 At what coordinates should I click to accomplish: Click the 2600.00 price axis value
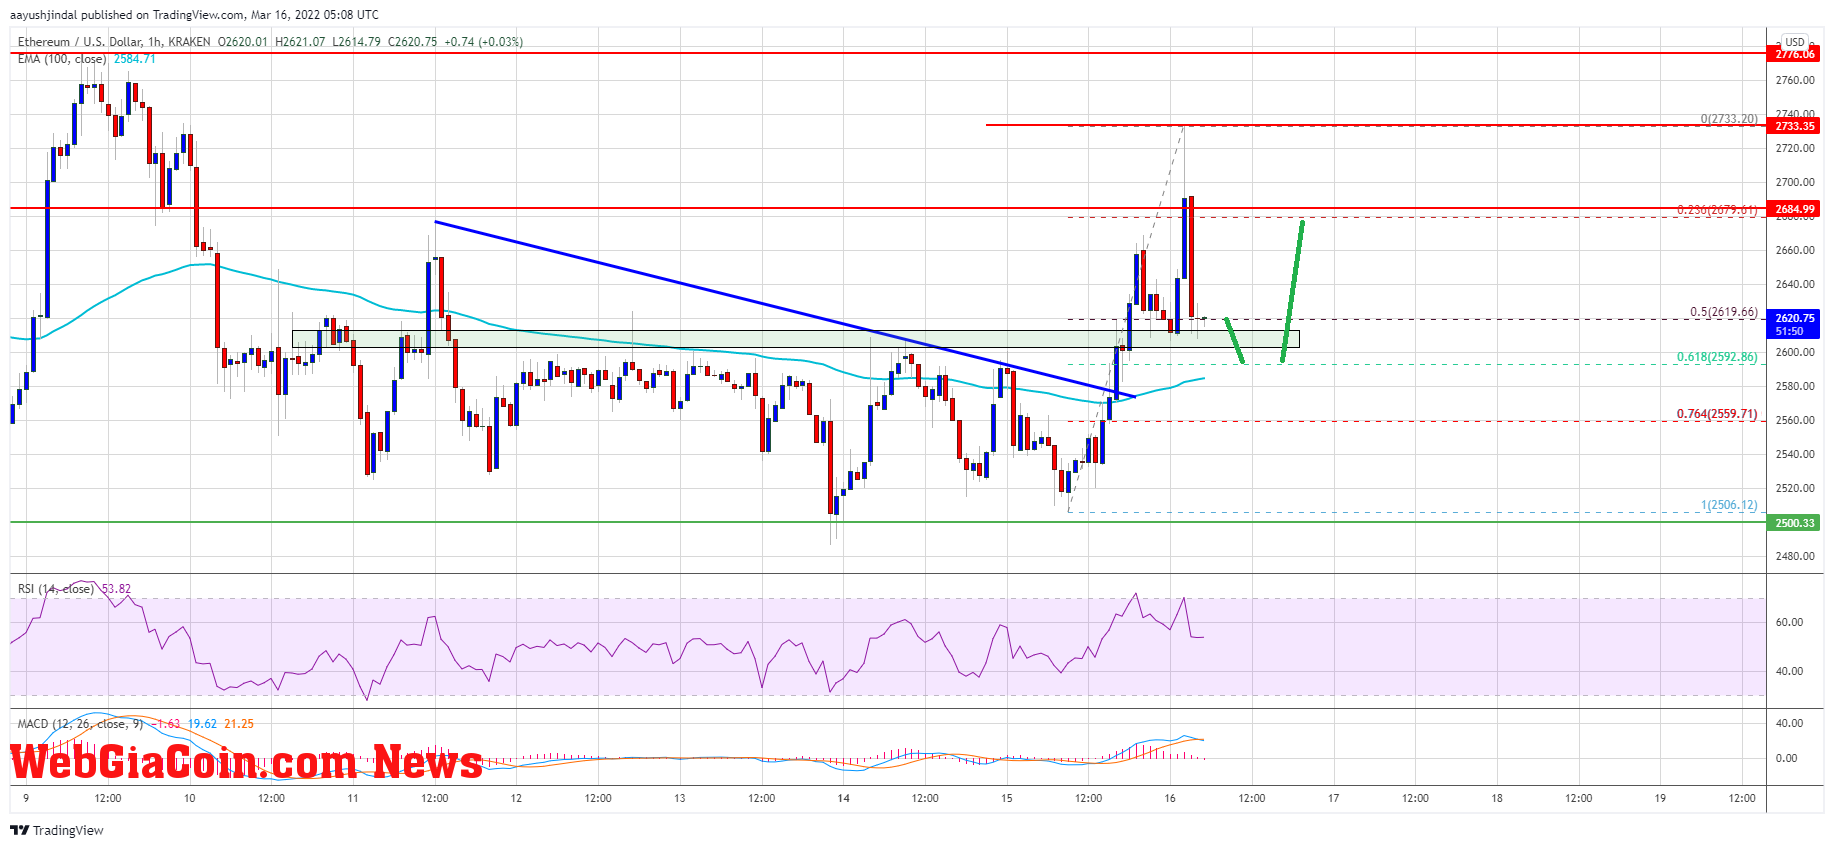(x=1794, y=352)
